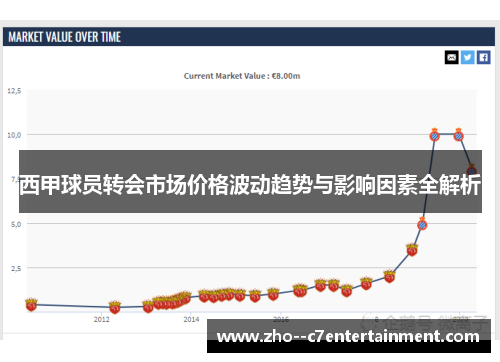Select the latest €8.0m data point

pyautogui.click(x=472, y=170)
